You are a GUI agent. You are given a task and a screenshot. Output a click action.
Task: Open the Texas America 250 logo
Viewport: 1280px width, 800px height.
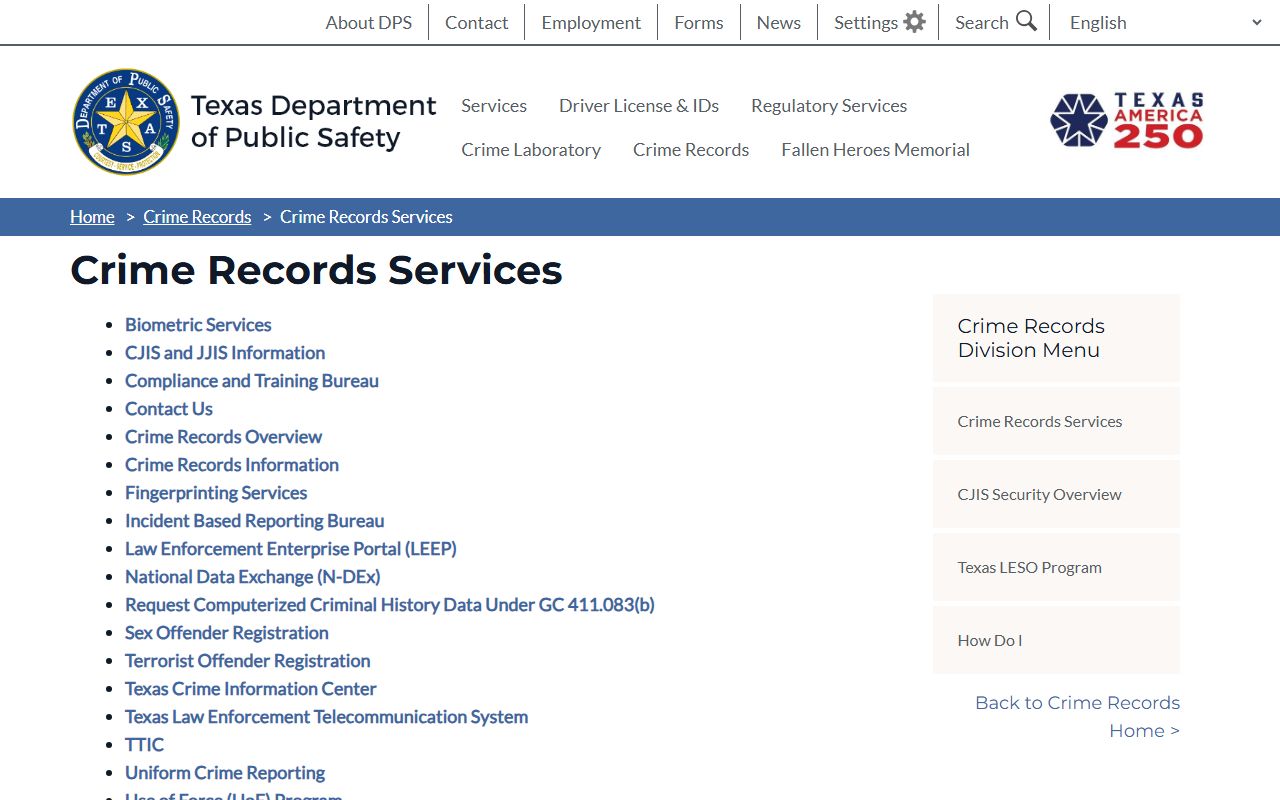point(1126,121)
